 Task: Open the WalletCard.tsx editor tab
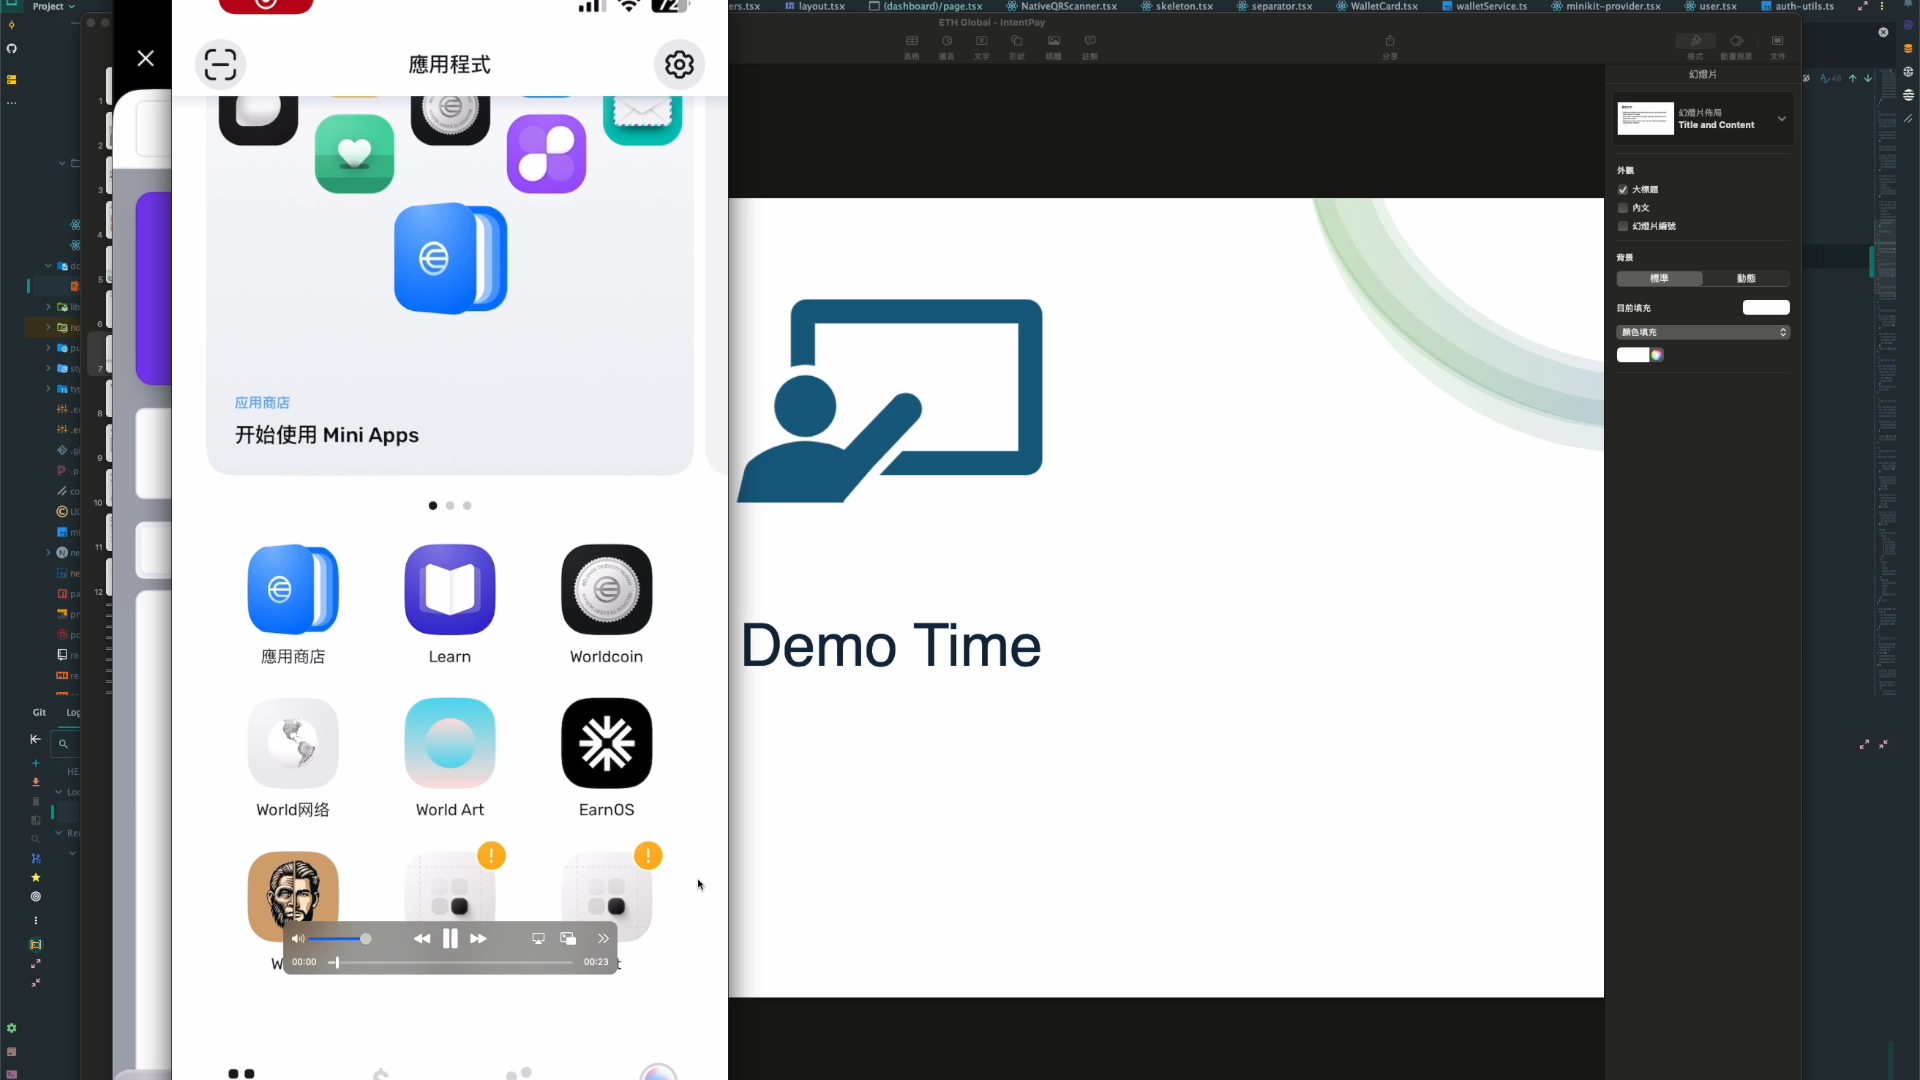pyautogui.click(x=1377, y=6)
